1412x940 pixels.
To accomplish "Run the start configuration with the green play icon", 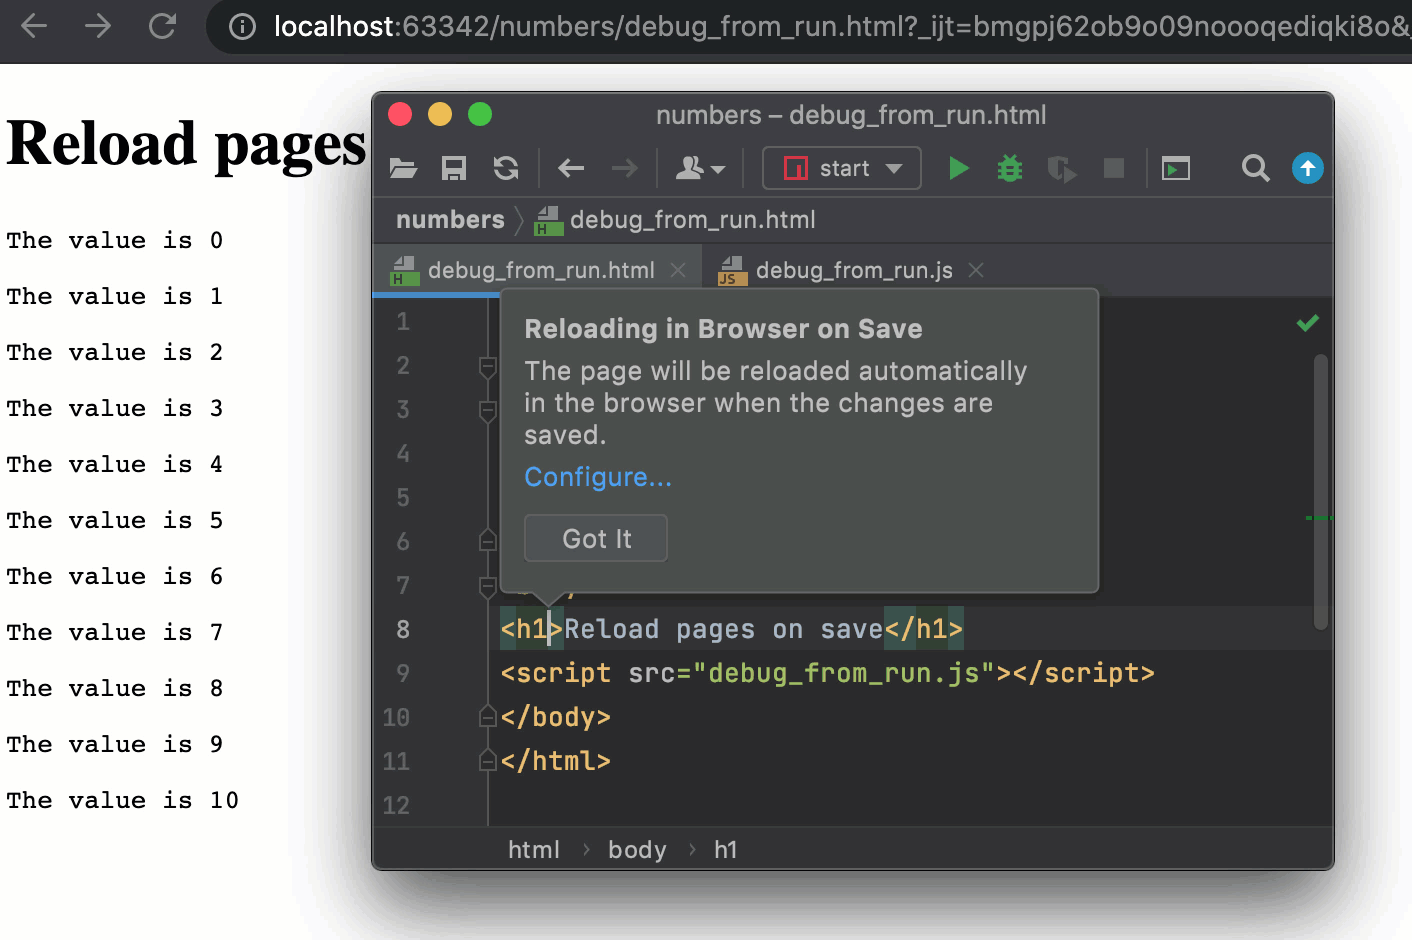I will point(957,168).
